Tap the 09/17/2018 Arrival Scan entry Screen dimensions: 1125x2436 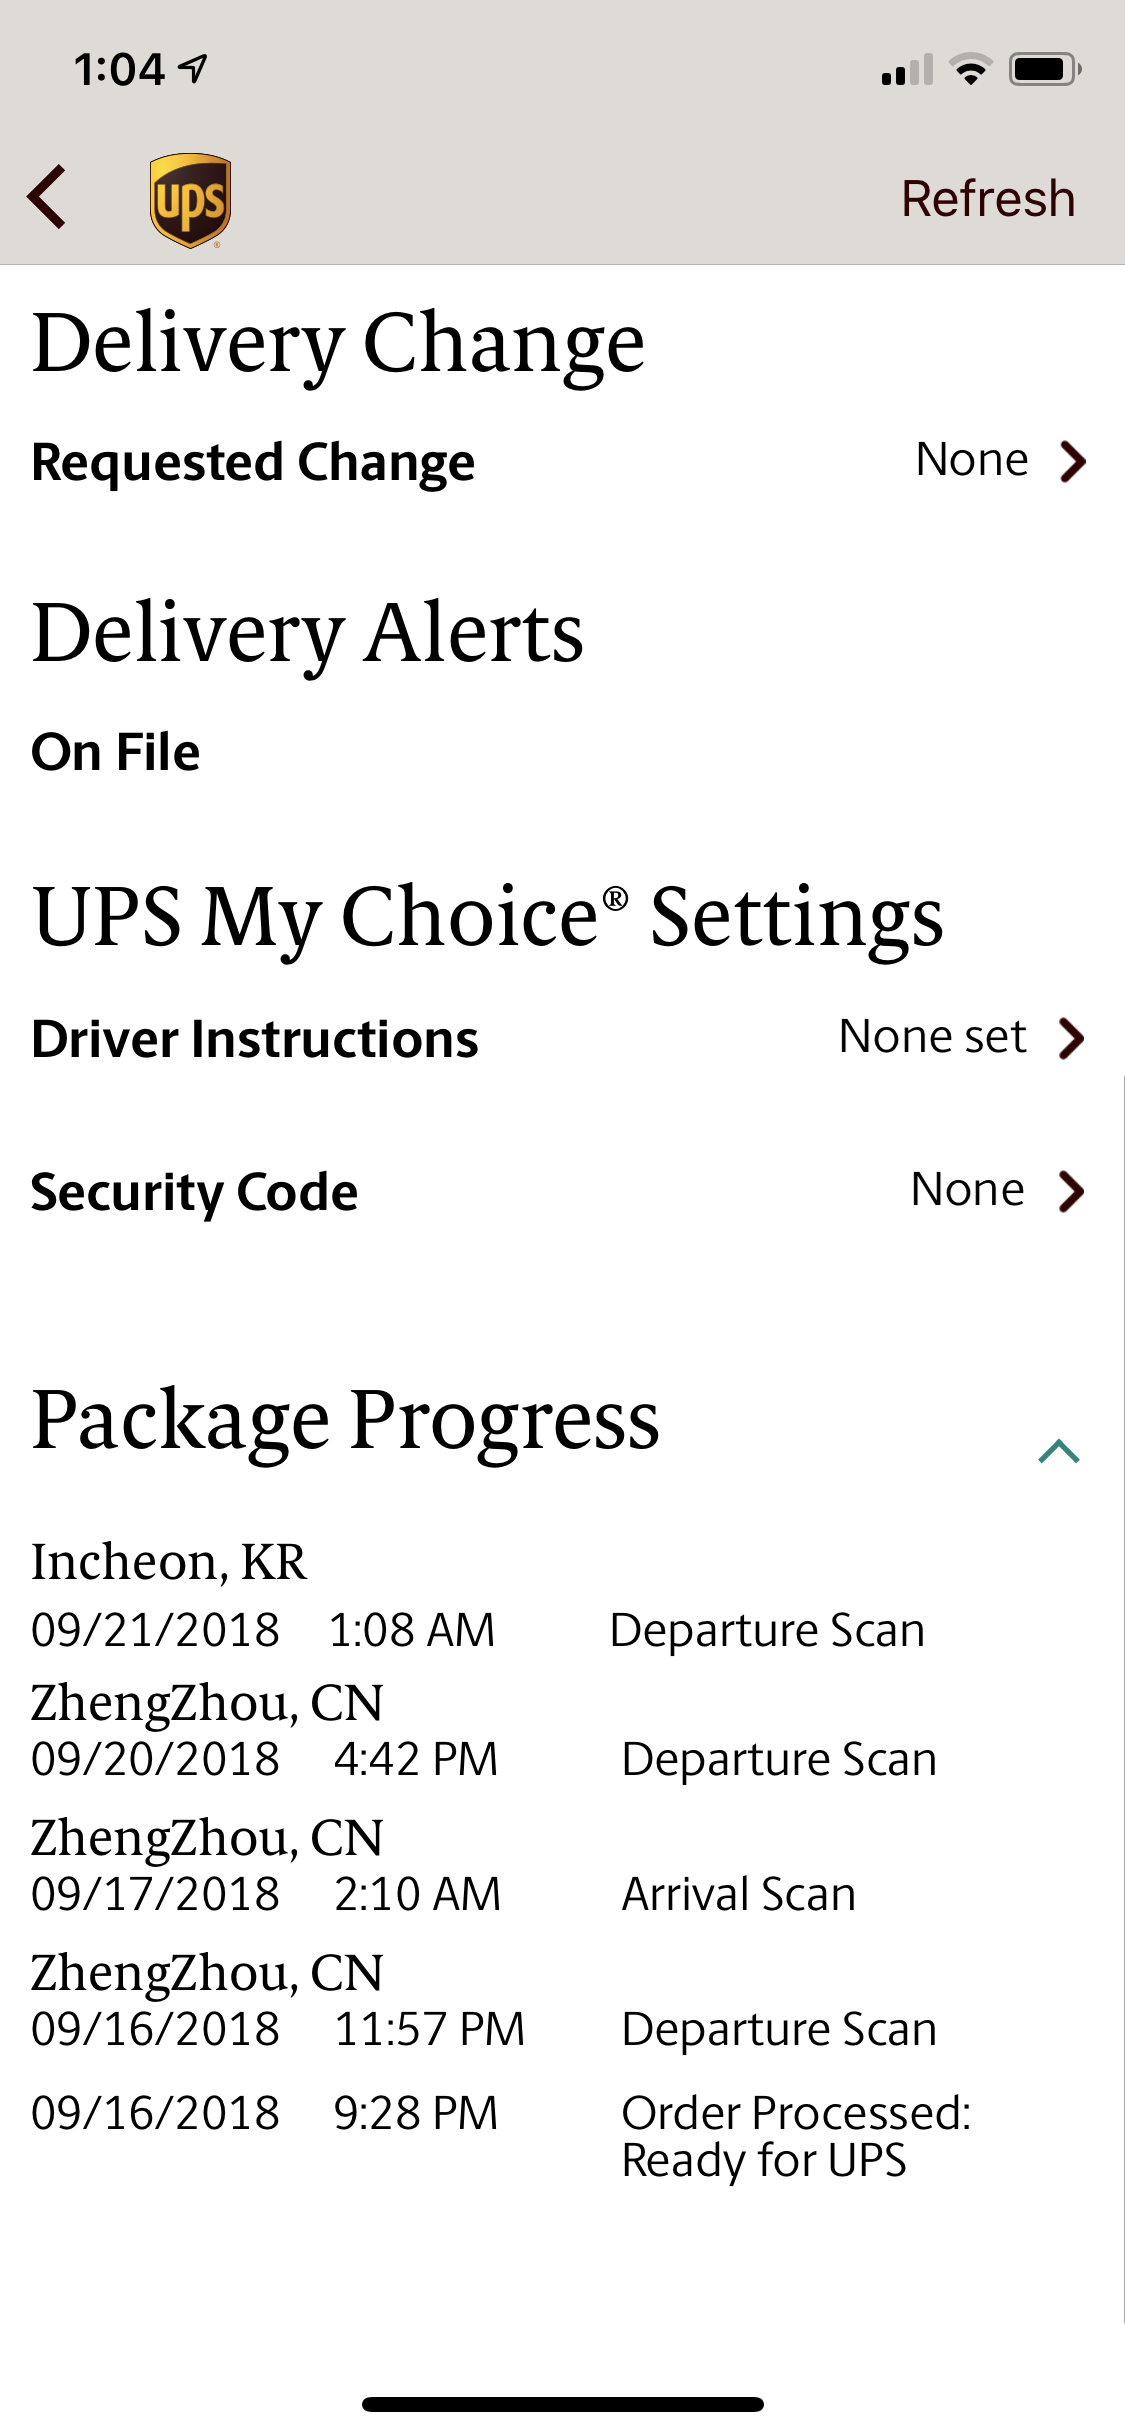pos(444,1867)
